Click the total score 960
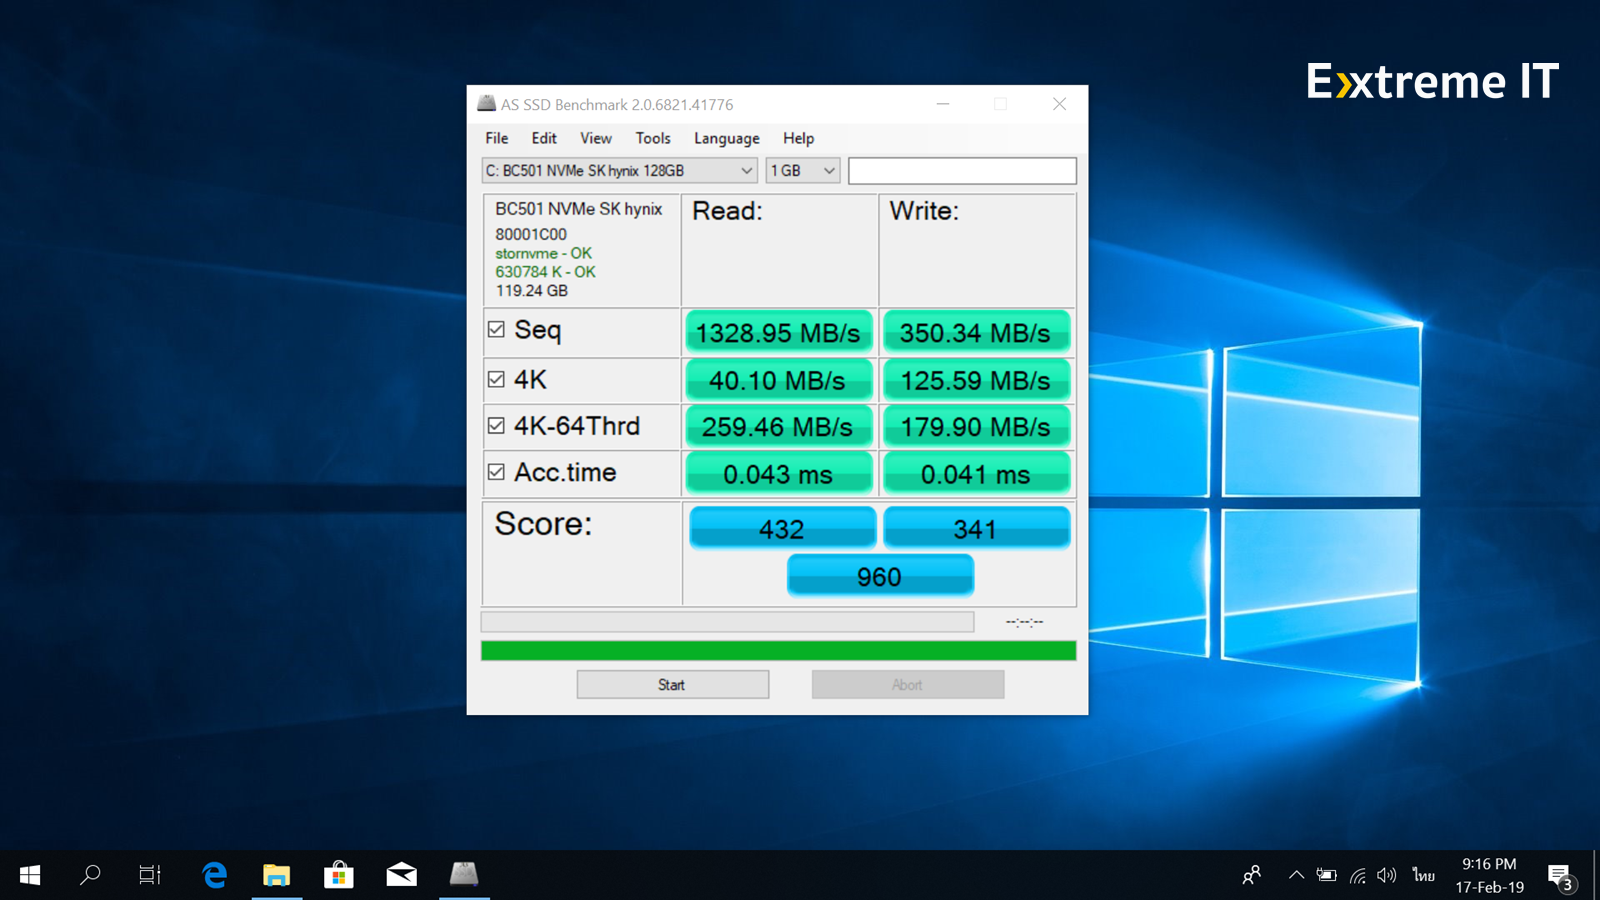 click(x=880, y=576)
